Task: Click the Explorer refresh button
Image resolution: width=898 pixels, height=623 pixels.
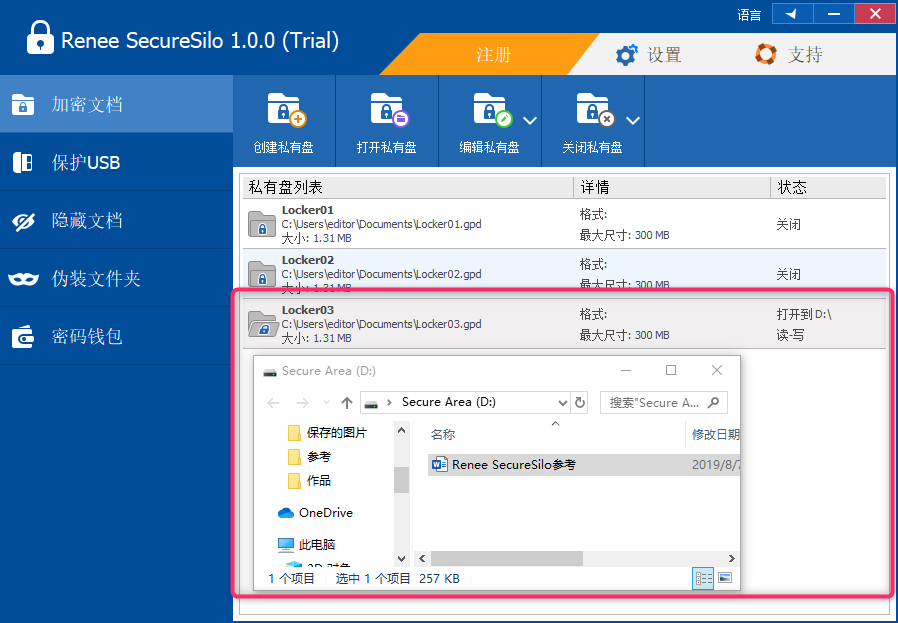Action: (x=580, y=403)
